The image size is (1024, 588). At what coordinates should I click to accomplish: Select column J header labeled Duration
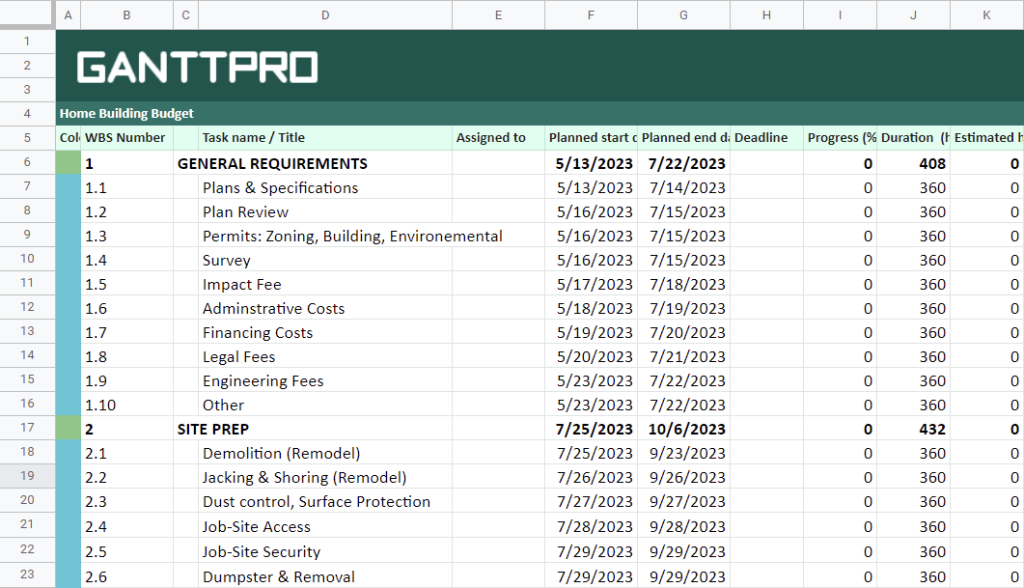913,14
